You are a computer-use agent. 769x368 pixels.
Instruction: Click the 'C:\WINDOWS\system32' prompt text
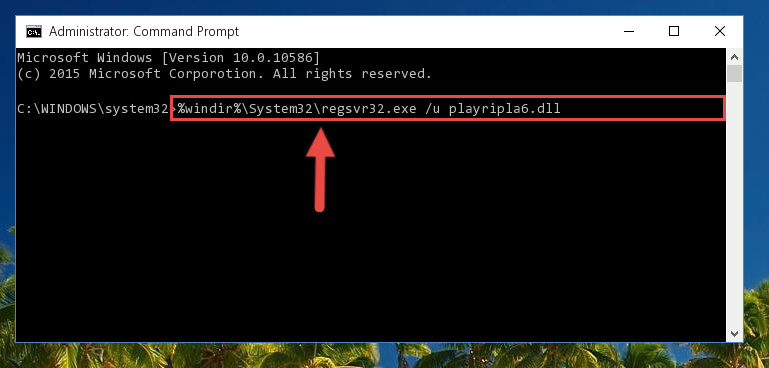pos(93,109)
